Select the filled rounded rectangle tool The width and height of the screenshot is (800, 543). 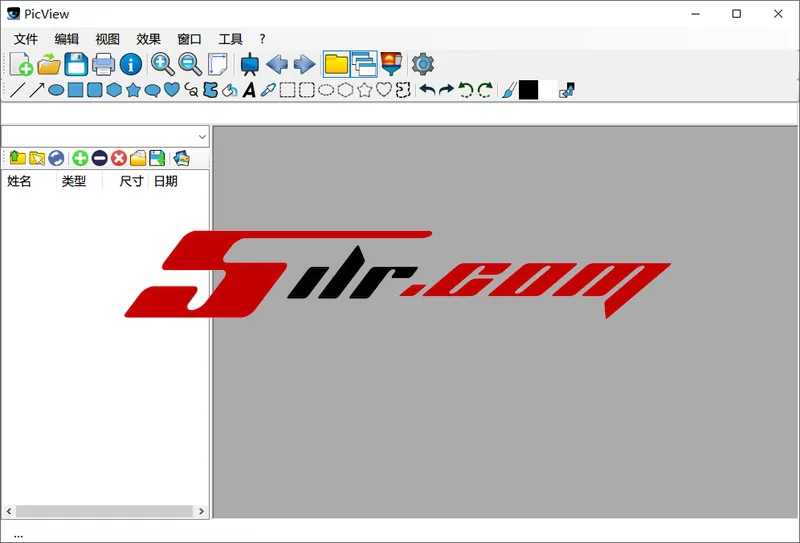tap(94, 90)
